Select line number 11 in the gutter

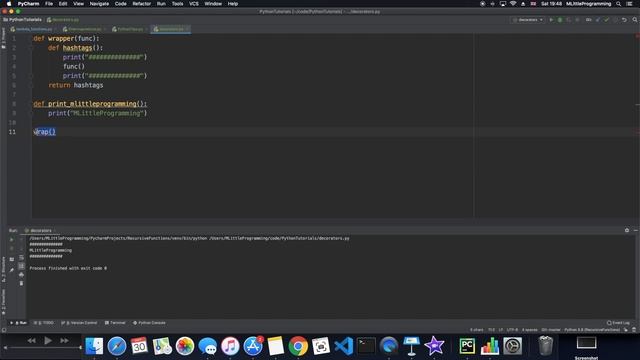click(12, 132)
